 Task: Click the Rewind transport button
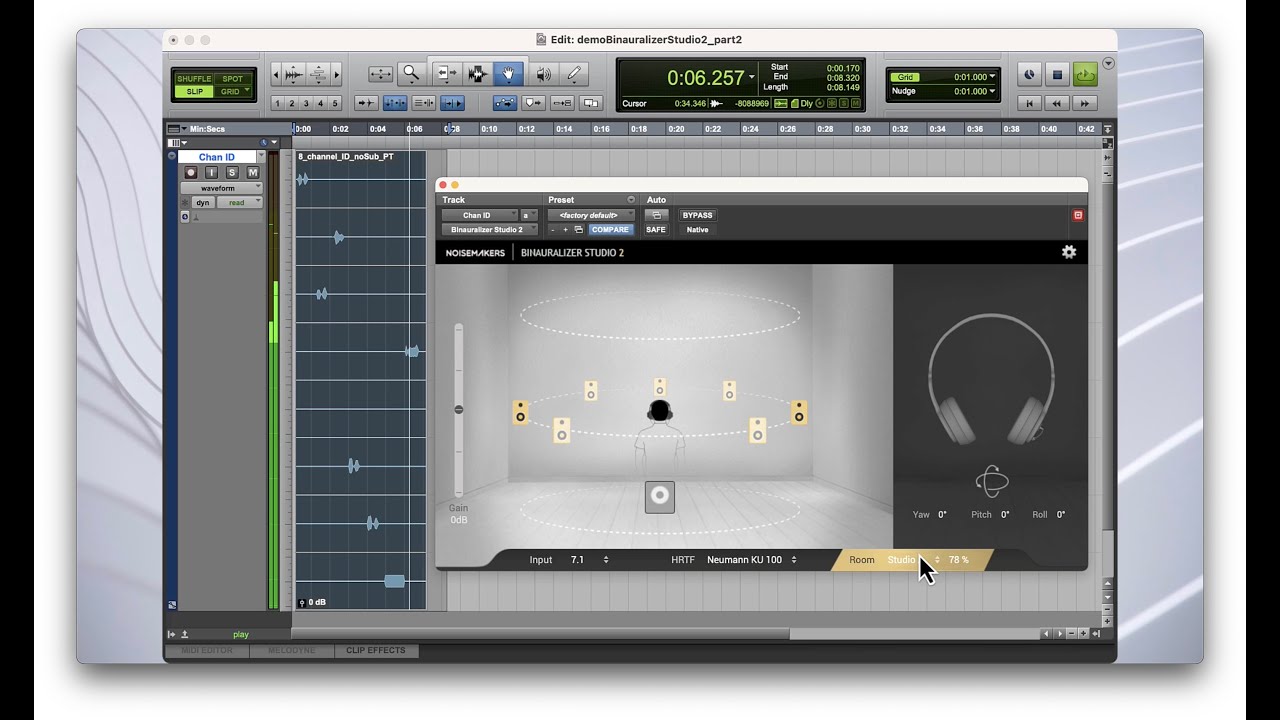[1058, 103]
